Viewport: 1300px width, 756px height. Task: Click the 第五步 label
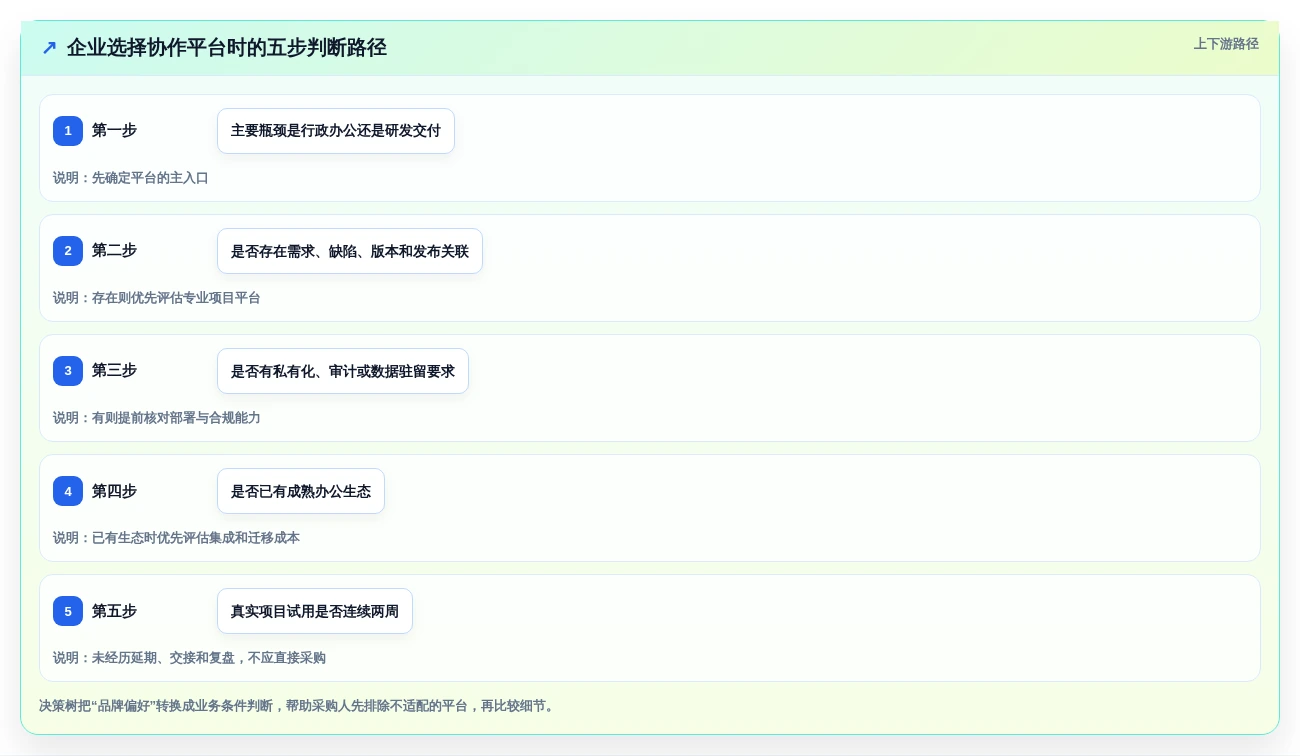pyautogui.click(x=114, y=610)
